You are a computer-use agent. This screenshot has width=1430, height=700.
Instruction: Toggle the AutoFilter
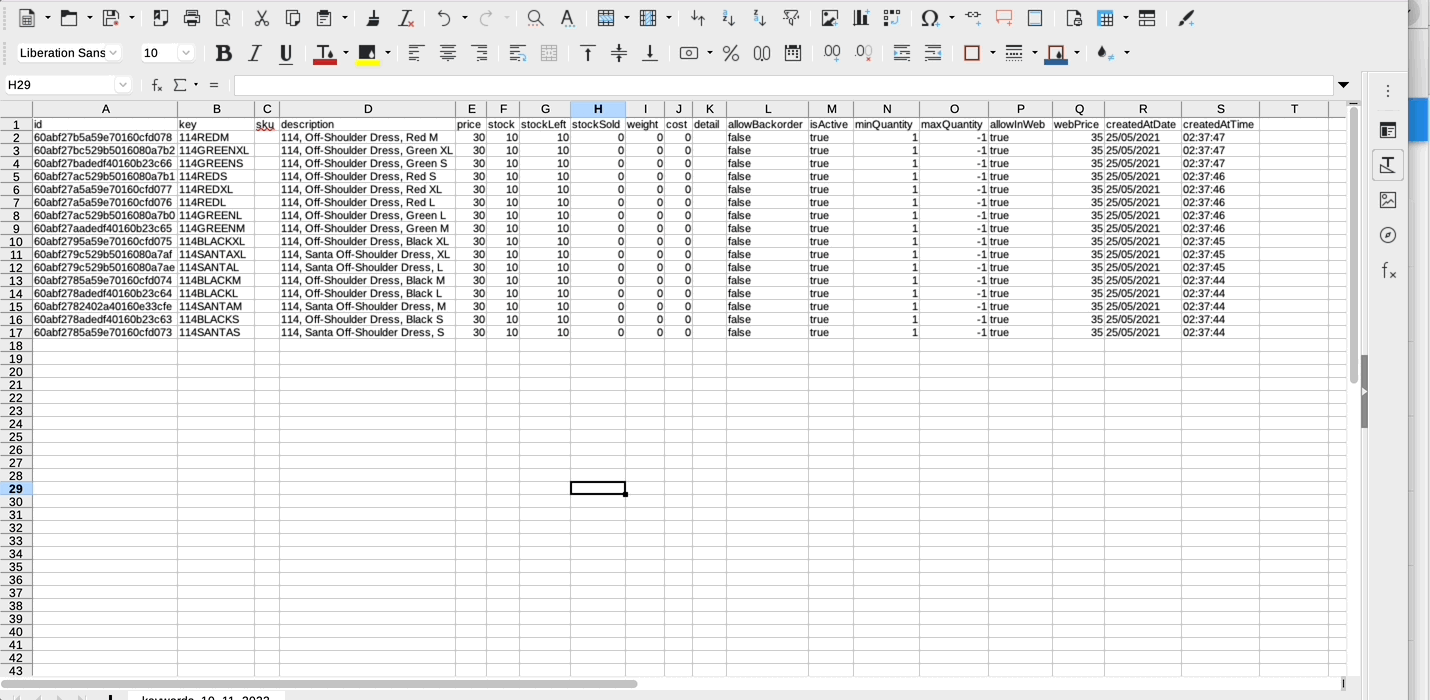click(792, 18)
